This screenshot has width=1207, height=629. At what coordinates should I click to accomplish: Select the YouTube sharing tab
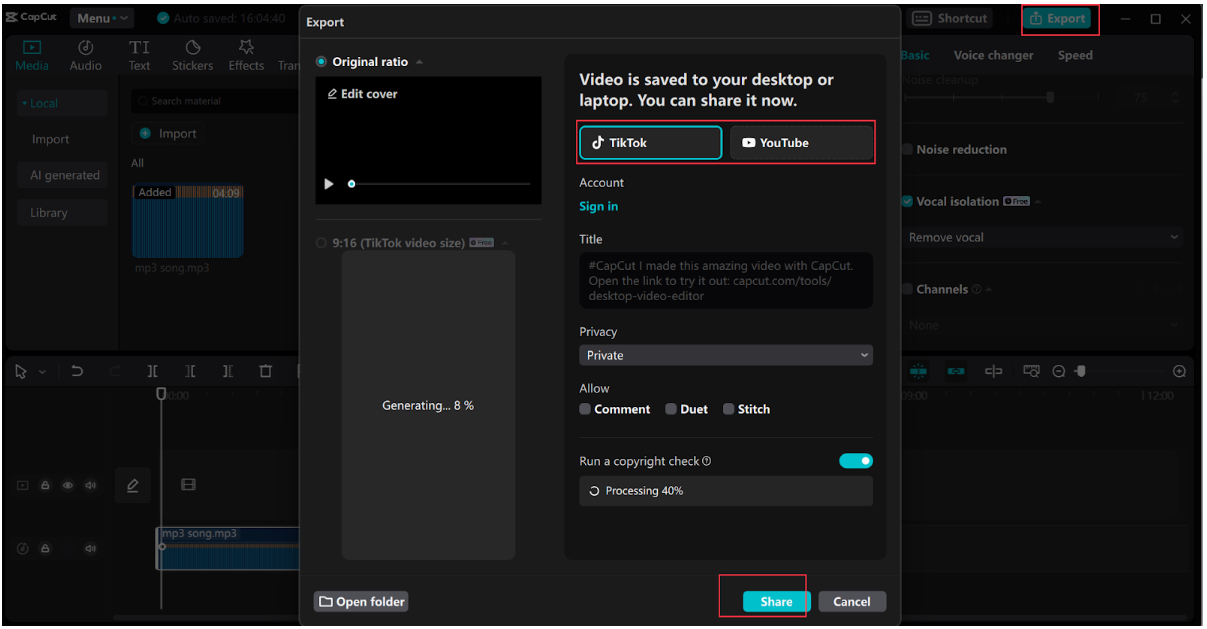(x=801, y=143)
